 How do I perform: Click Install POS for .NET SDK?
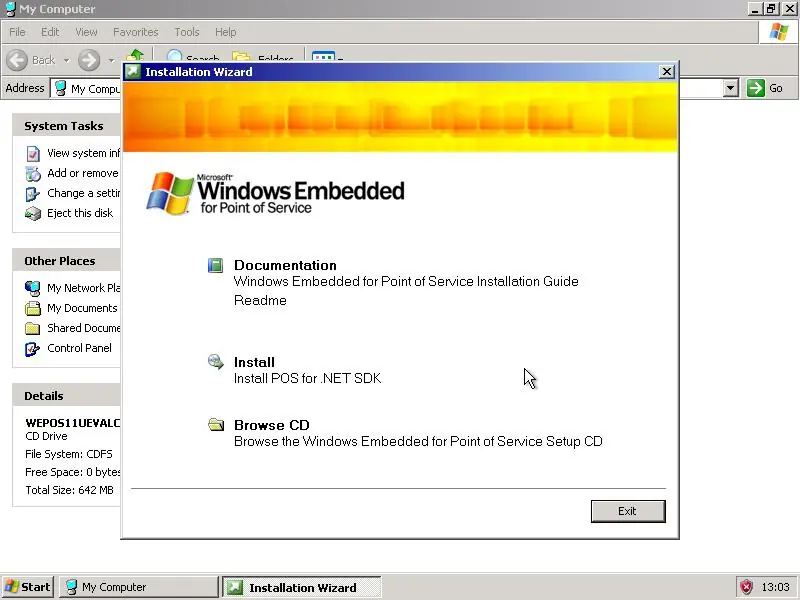tap(307, 378)
